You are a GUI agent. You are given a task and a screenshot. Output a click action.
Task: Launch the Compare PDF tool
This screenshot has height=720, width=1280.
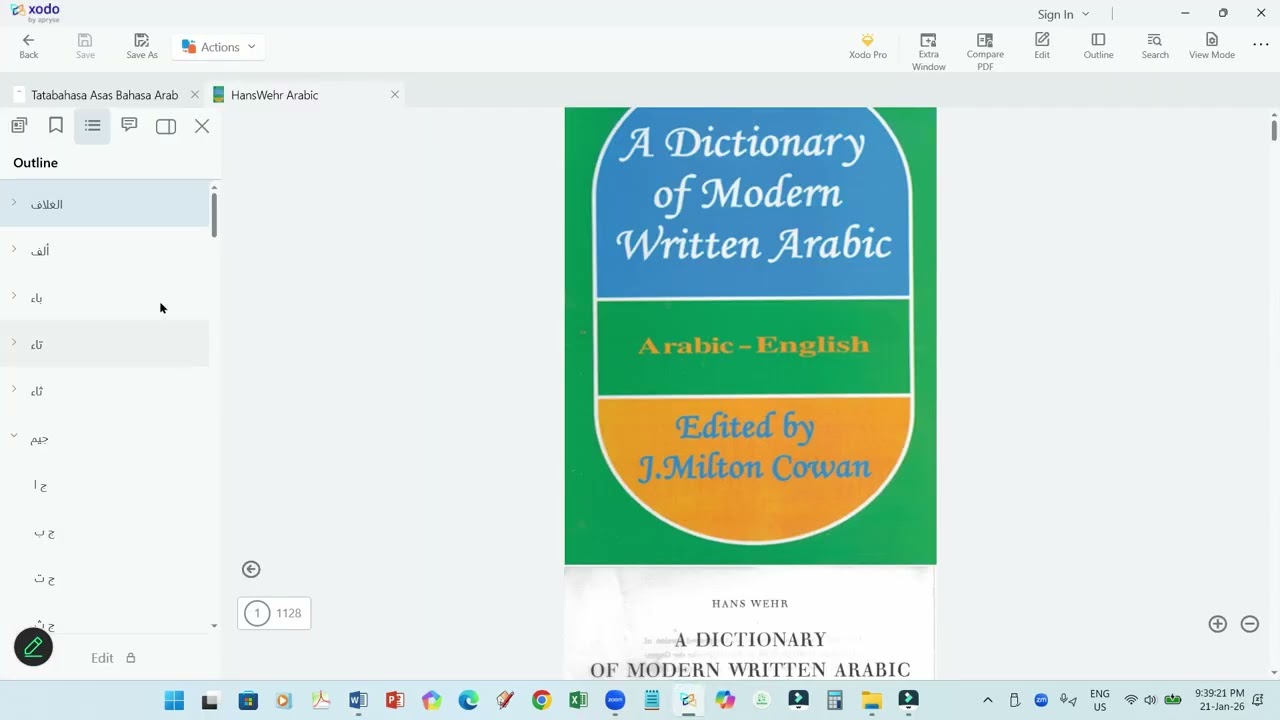coord(985,52)
